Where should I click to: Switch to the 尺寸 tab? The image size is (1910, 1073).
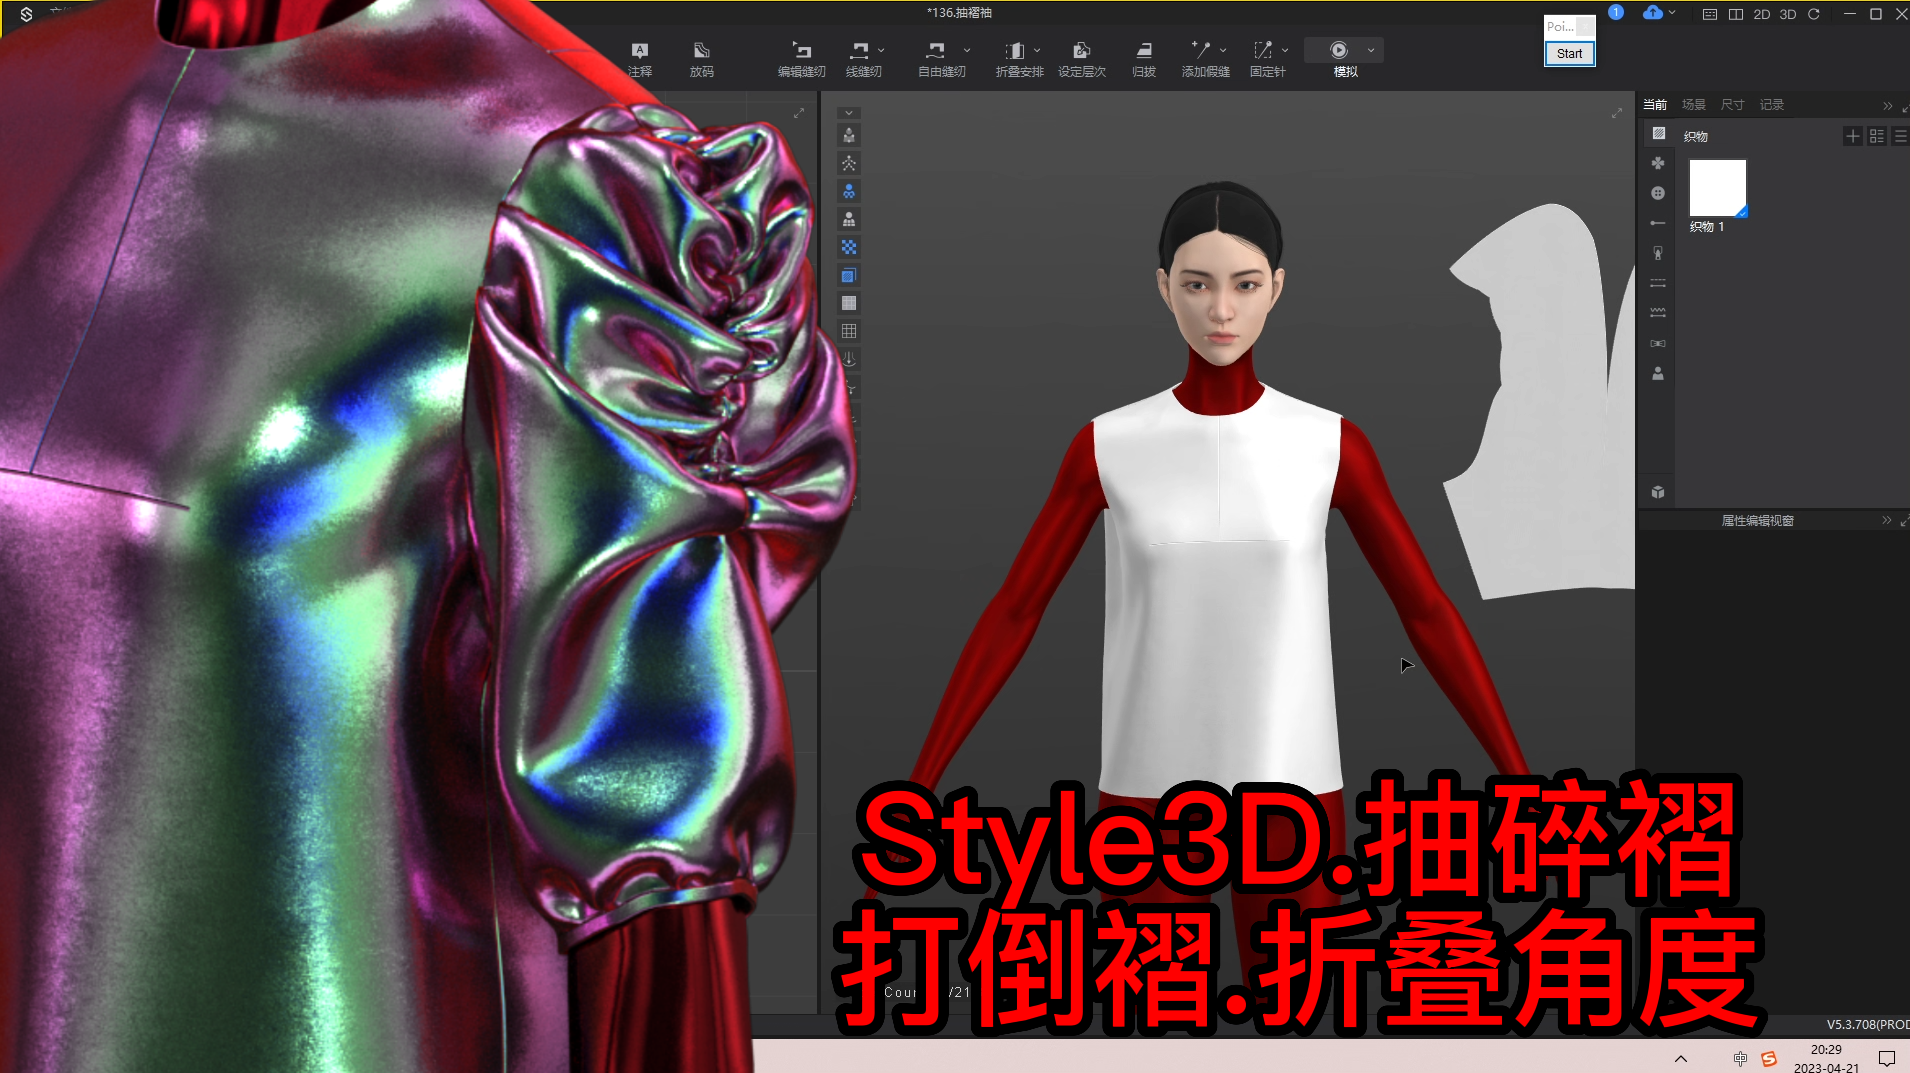[x=1733, y=105]
